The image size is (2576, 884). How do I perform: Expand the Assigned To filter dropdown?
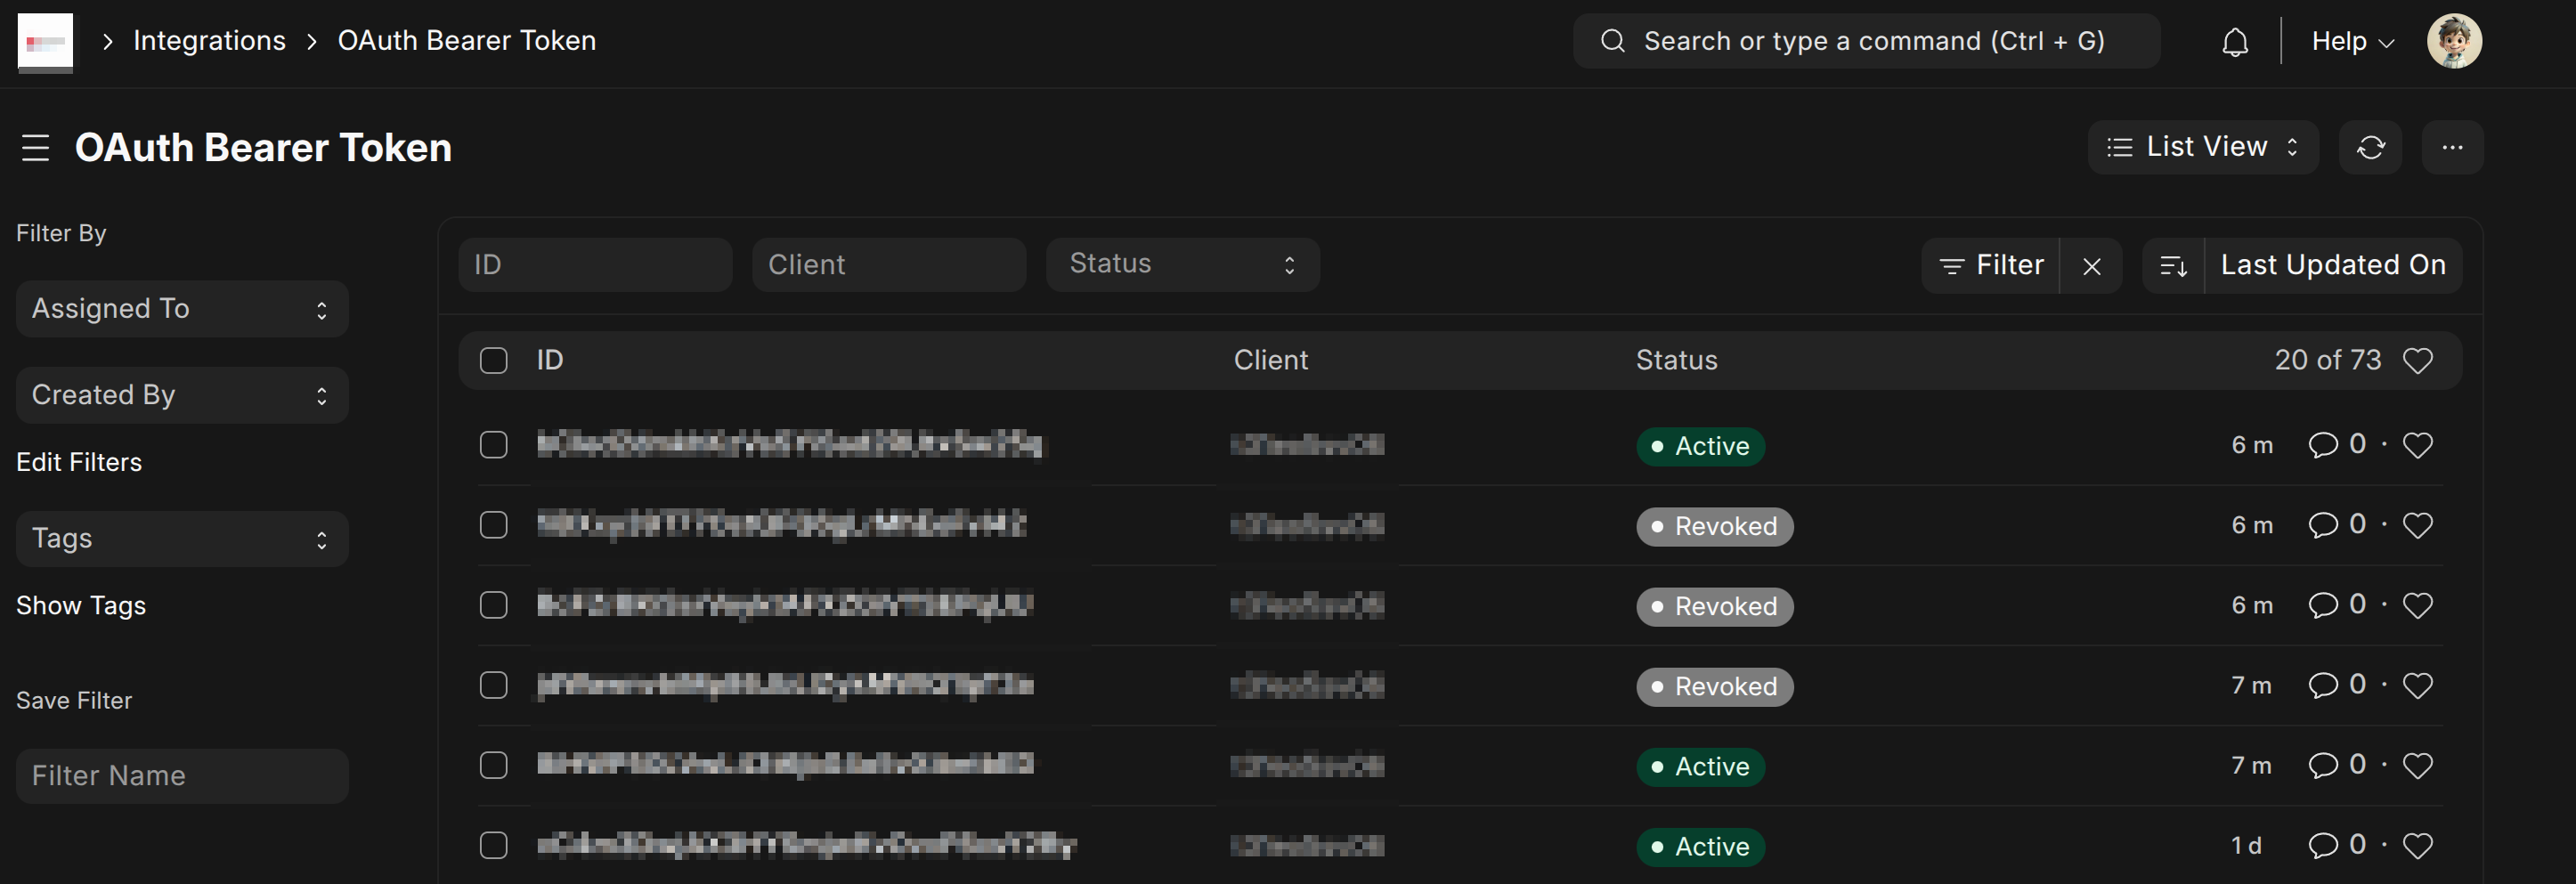point(182,309)
